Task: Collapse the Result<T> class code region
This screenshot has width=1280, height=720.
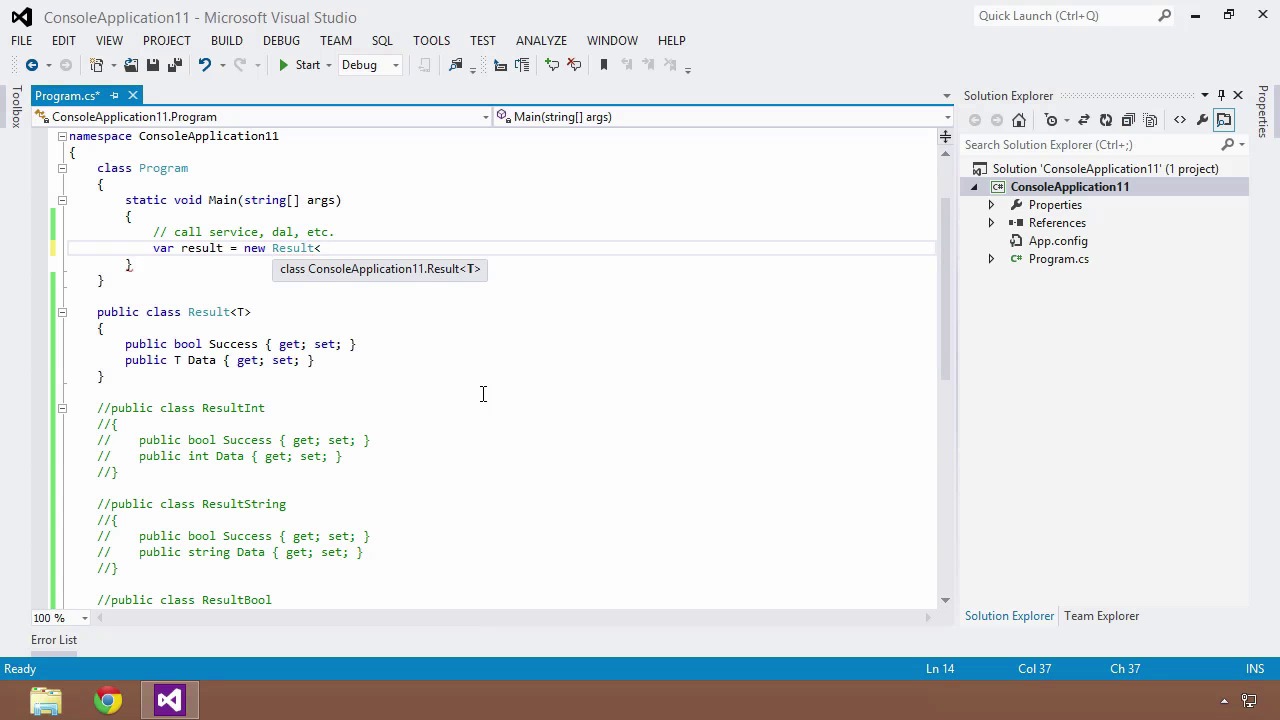Action: coord(62,312)
